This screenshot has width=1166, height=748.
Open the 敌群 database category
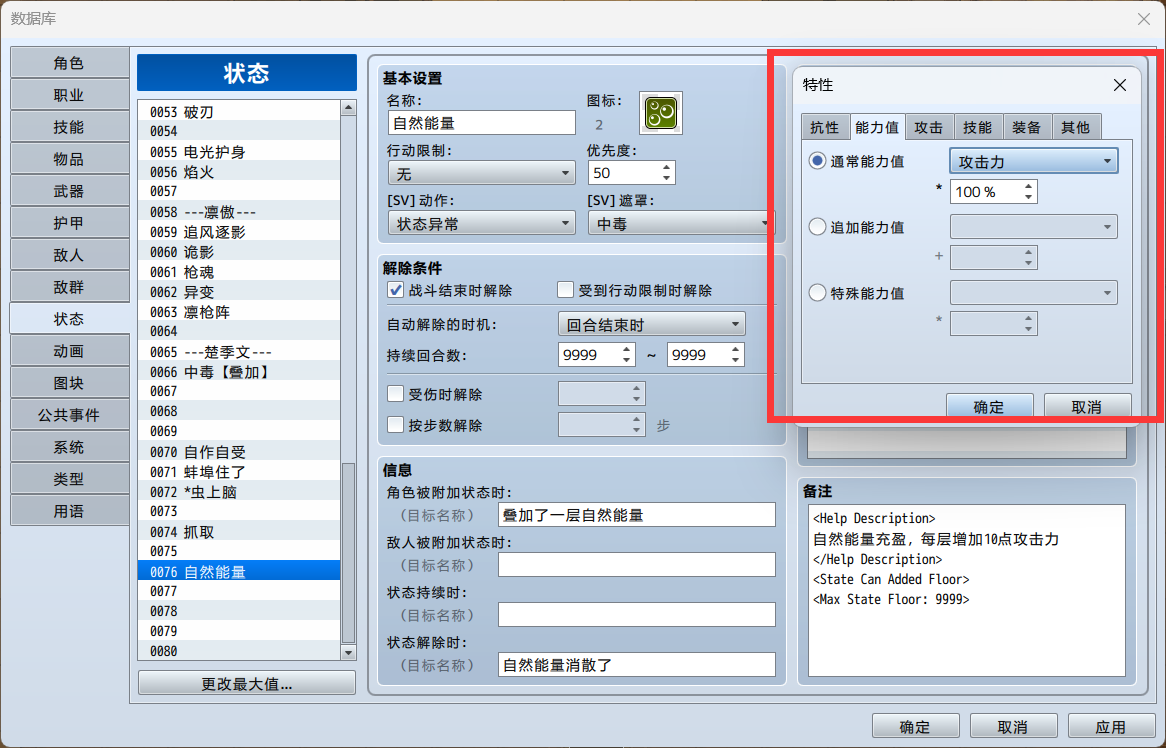(x=69, y=287)
